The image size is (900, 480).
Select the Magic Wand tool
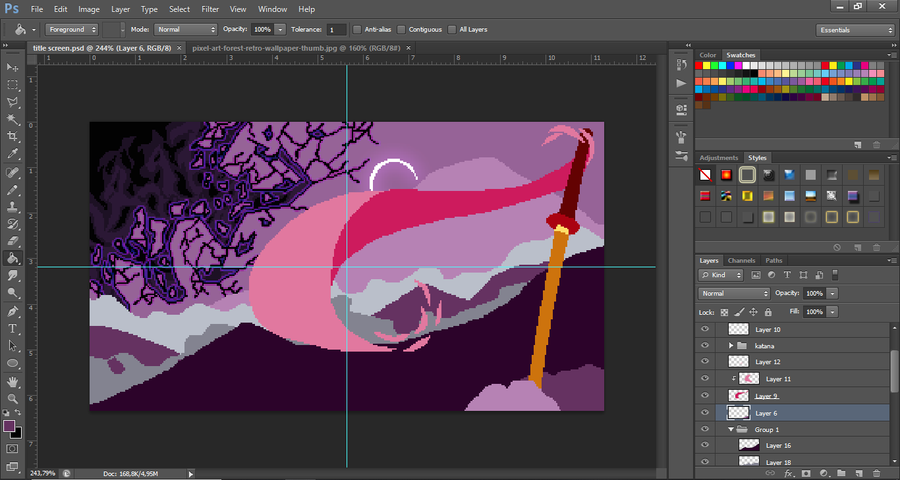[12, 119]
